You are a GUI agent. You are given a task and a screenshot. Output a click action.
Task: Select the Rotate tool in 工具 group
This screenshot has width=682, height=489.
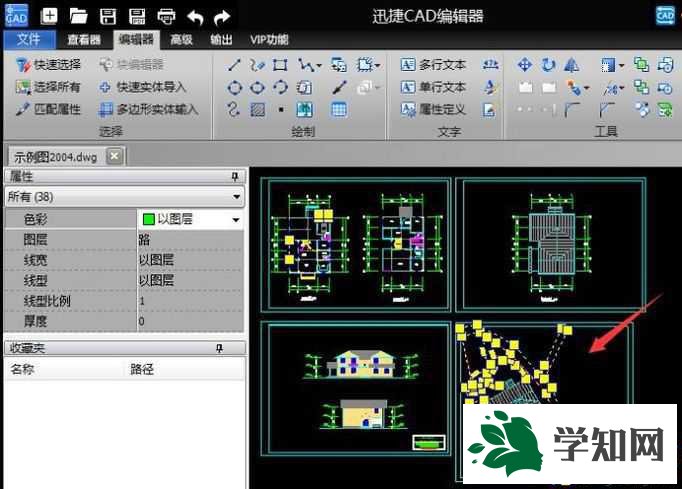pos(548,65)
